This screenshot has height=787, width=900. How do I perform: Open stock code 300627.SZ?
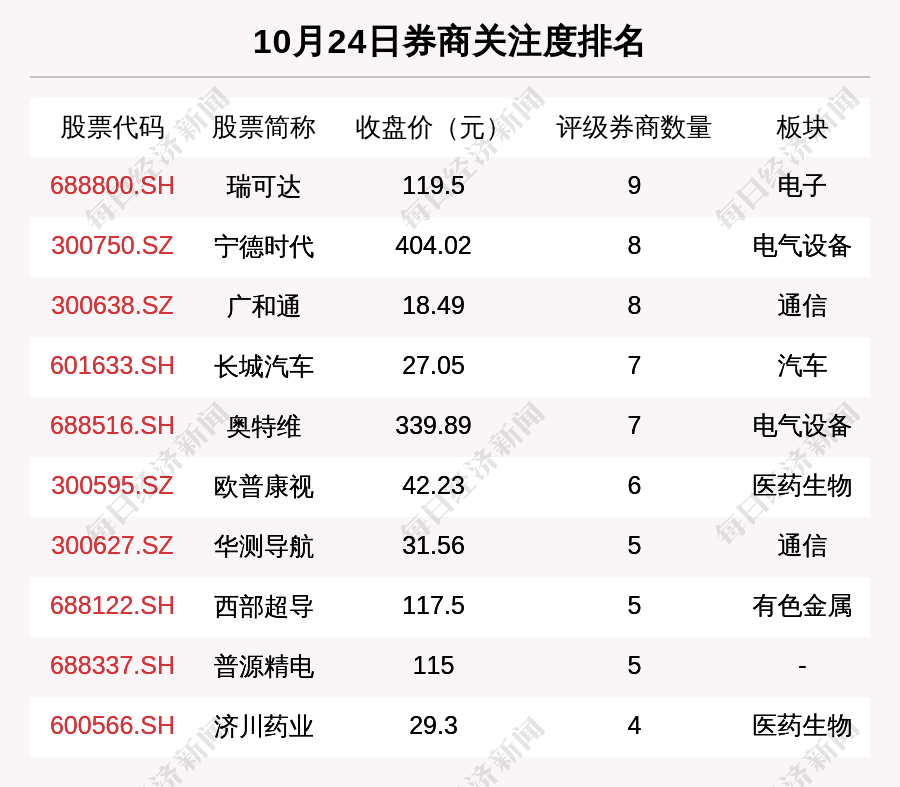click(112, 545)
